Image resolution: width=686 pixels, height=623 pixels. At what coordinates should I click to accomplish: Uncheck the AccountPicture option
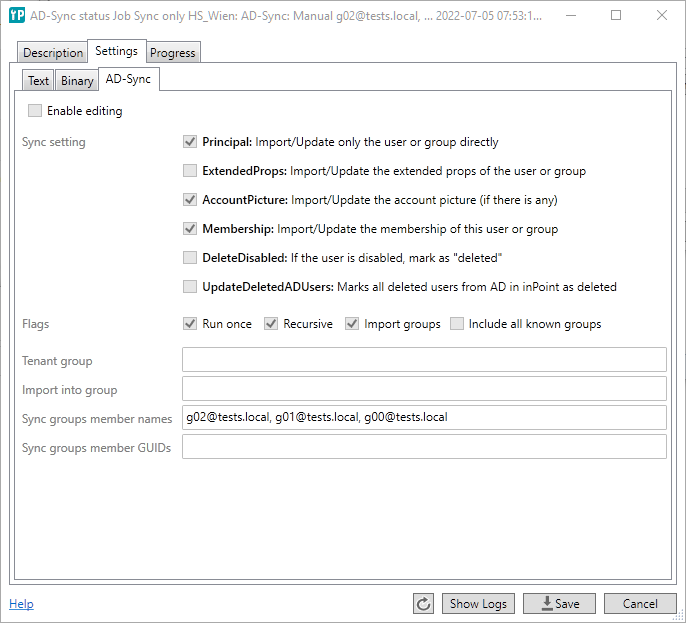point(190,200)
